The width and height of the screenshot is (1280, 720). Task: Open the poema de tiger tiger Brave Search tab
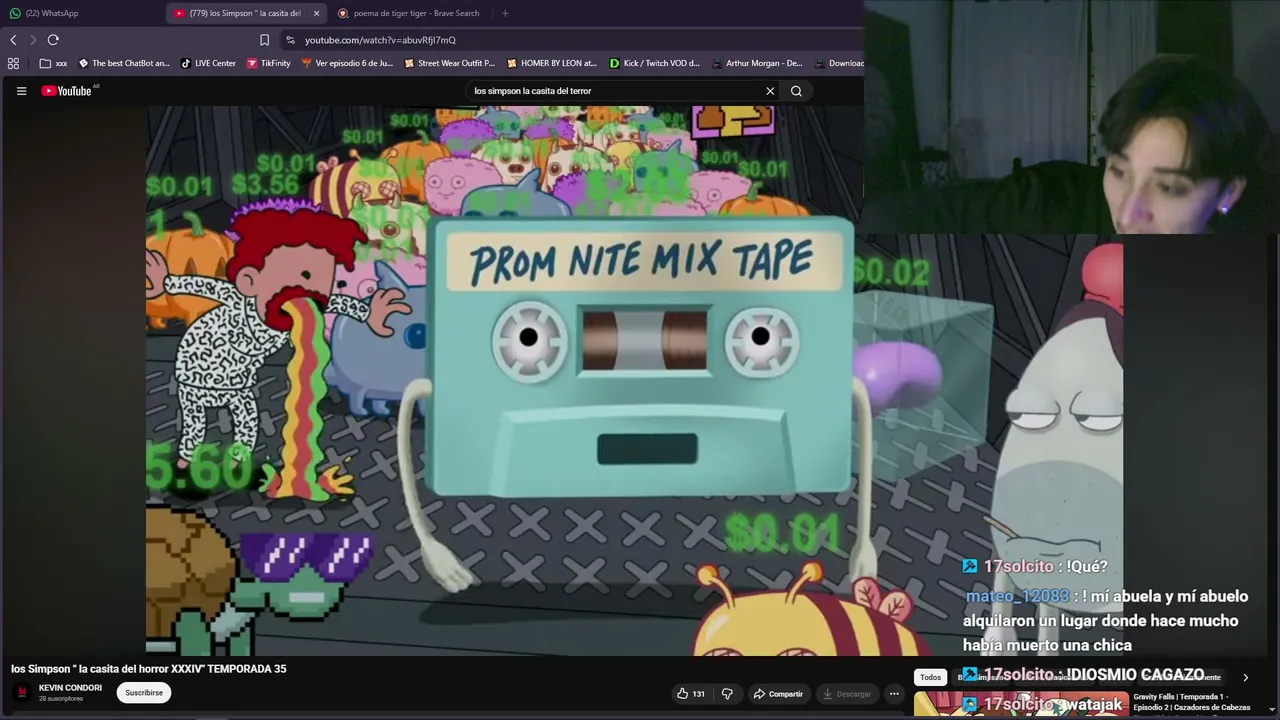point(410,13)
